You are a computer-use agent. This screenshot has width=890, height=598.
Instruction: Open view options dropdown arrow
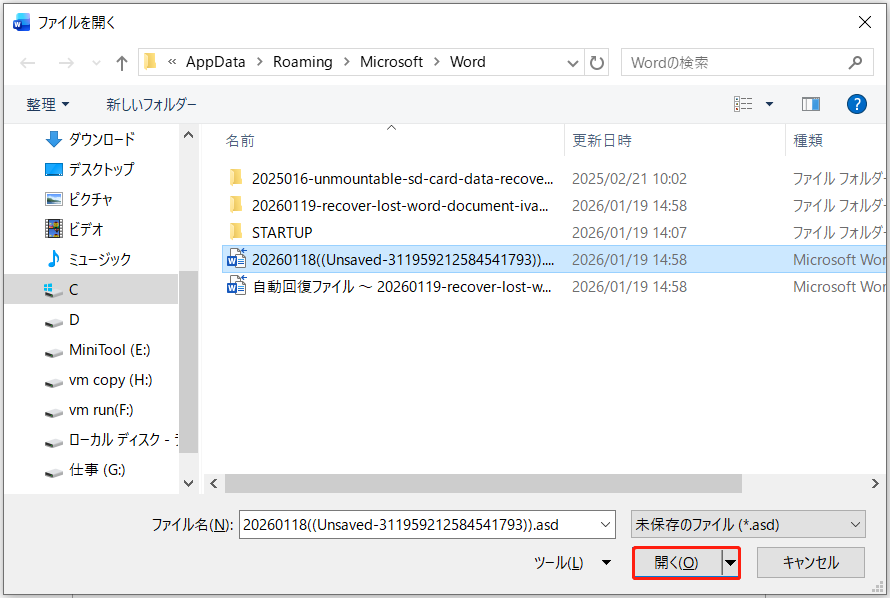(x=769, y=104)
